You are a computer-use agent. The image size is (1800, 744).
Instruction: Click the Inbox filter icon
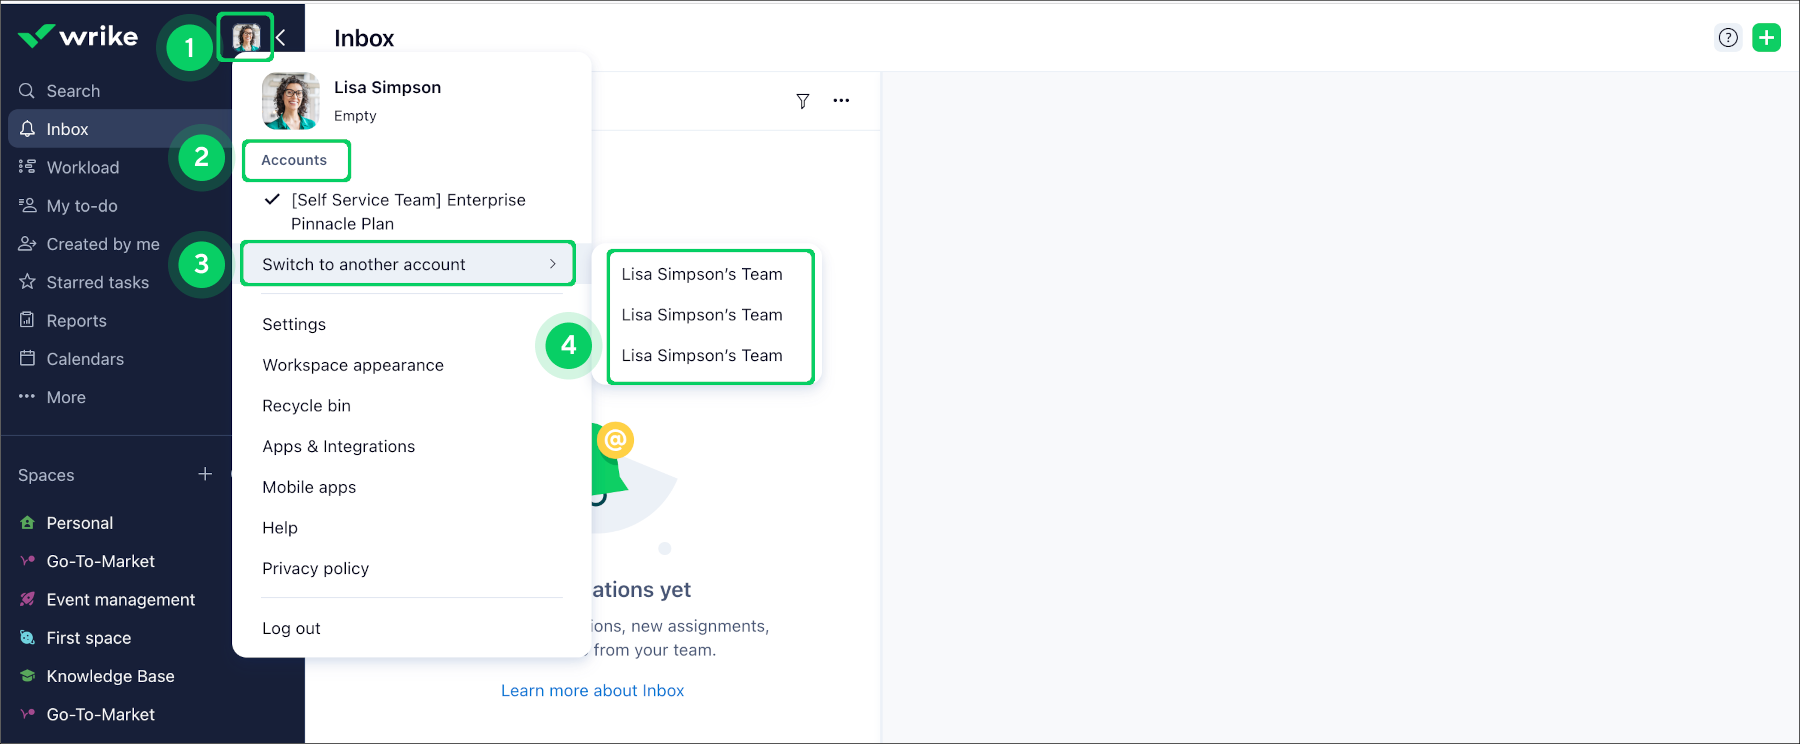click(802, 101)
